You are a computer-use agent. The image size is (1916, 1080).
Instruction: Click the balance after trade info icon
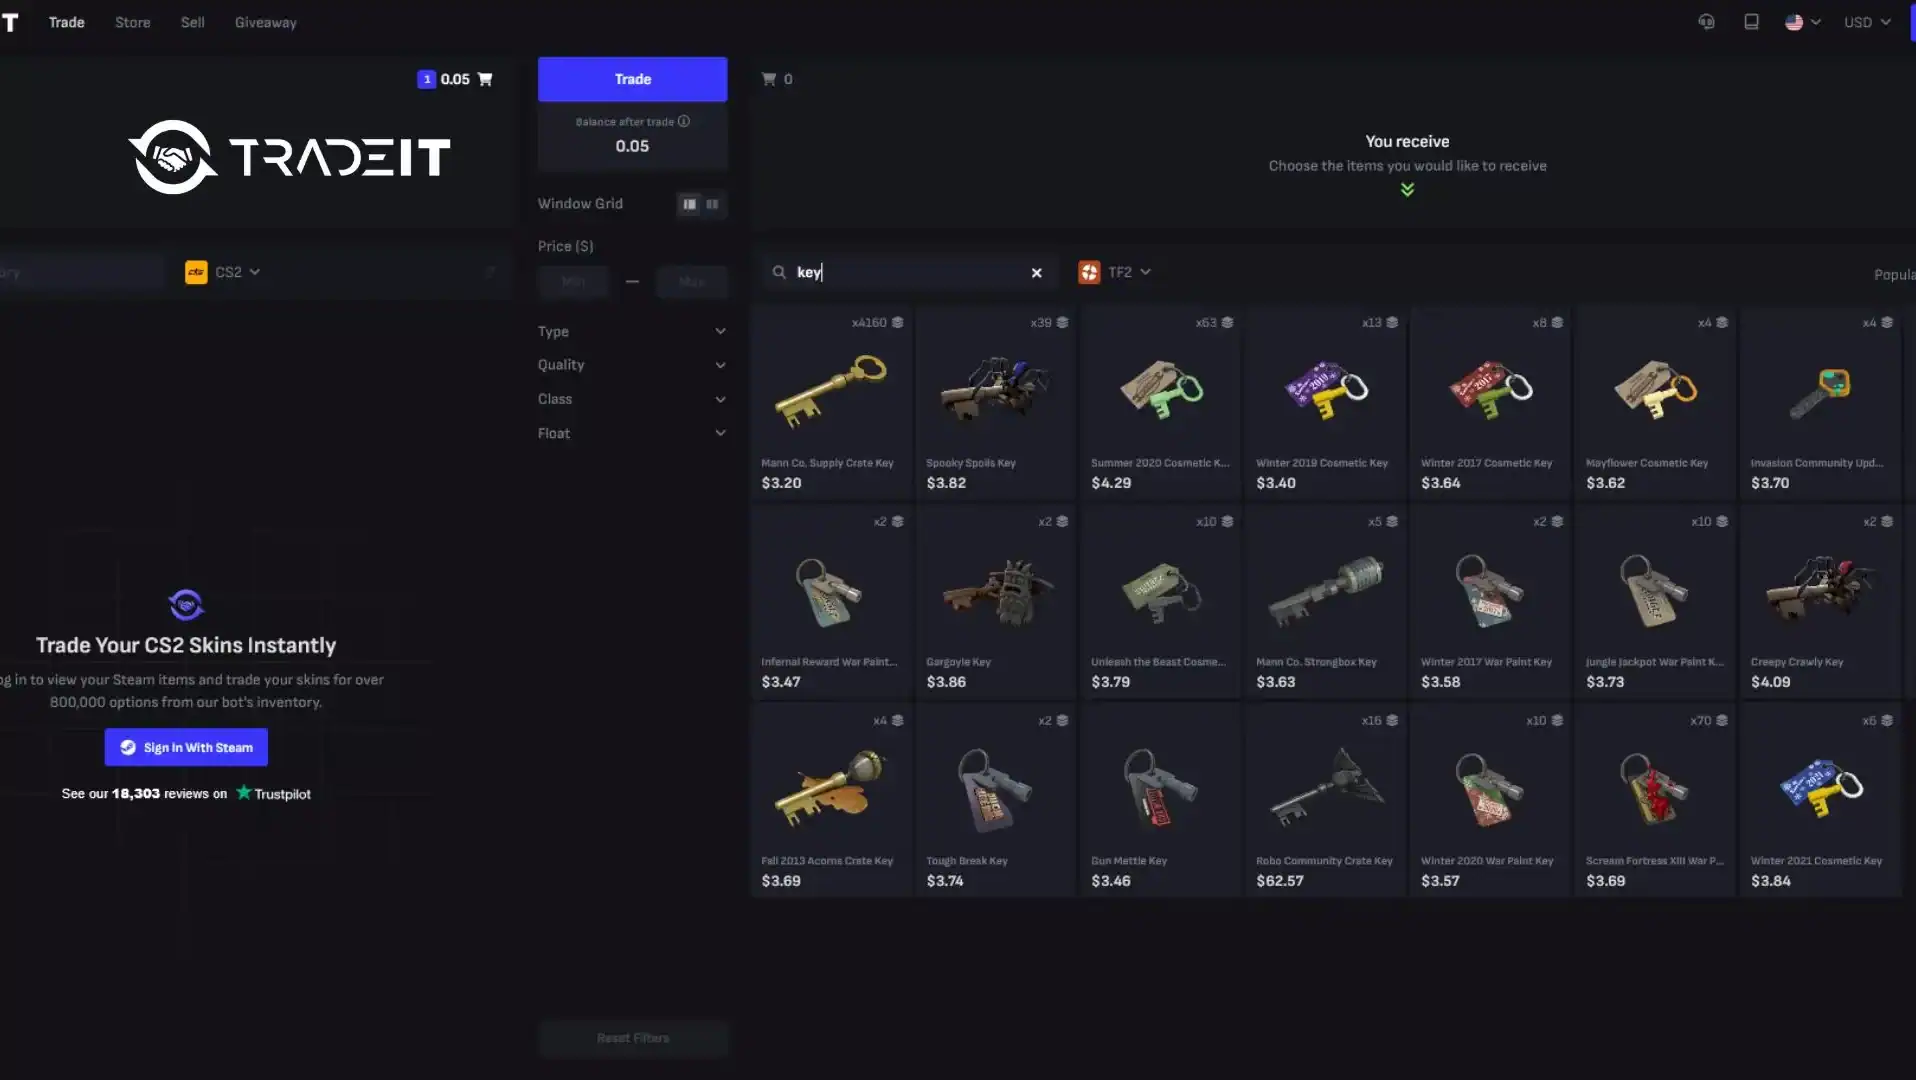click(684, 121)
